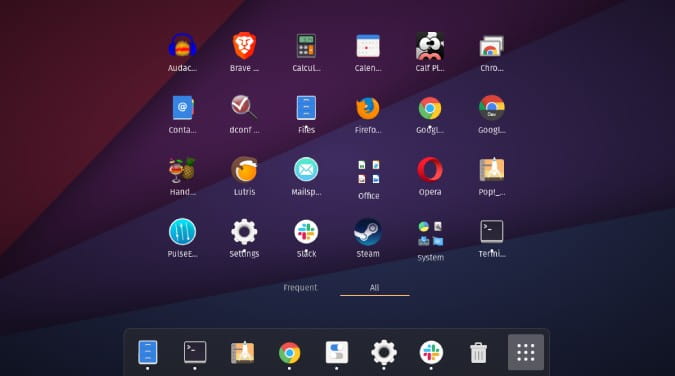The height and width of the screenshot is (376, 675).
Task: Open Settings from the app grid
Action: 244,232
